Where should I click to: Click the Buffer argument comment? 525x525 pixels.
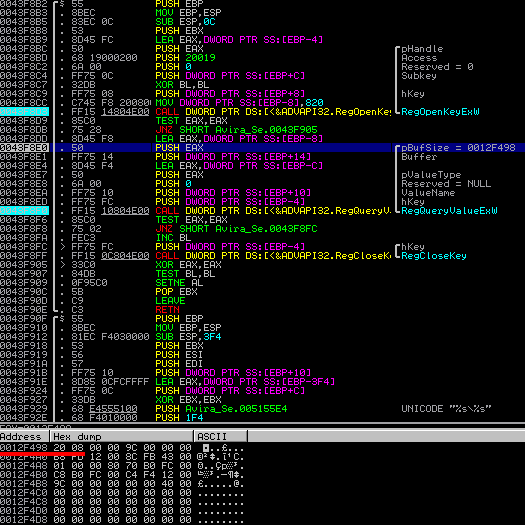coord(419,157)
